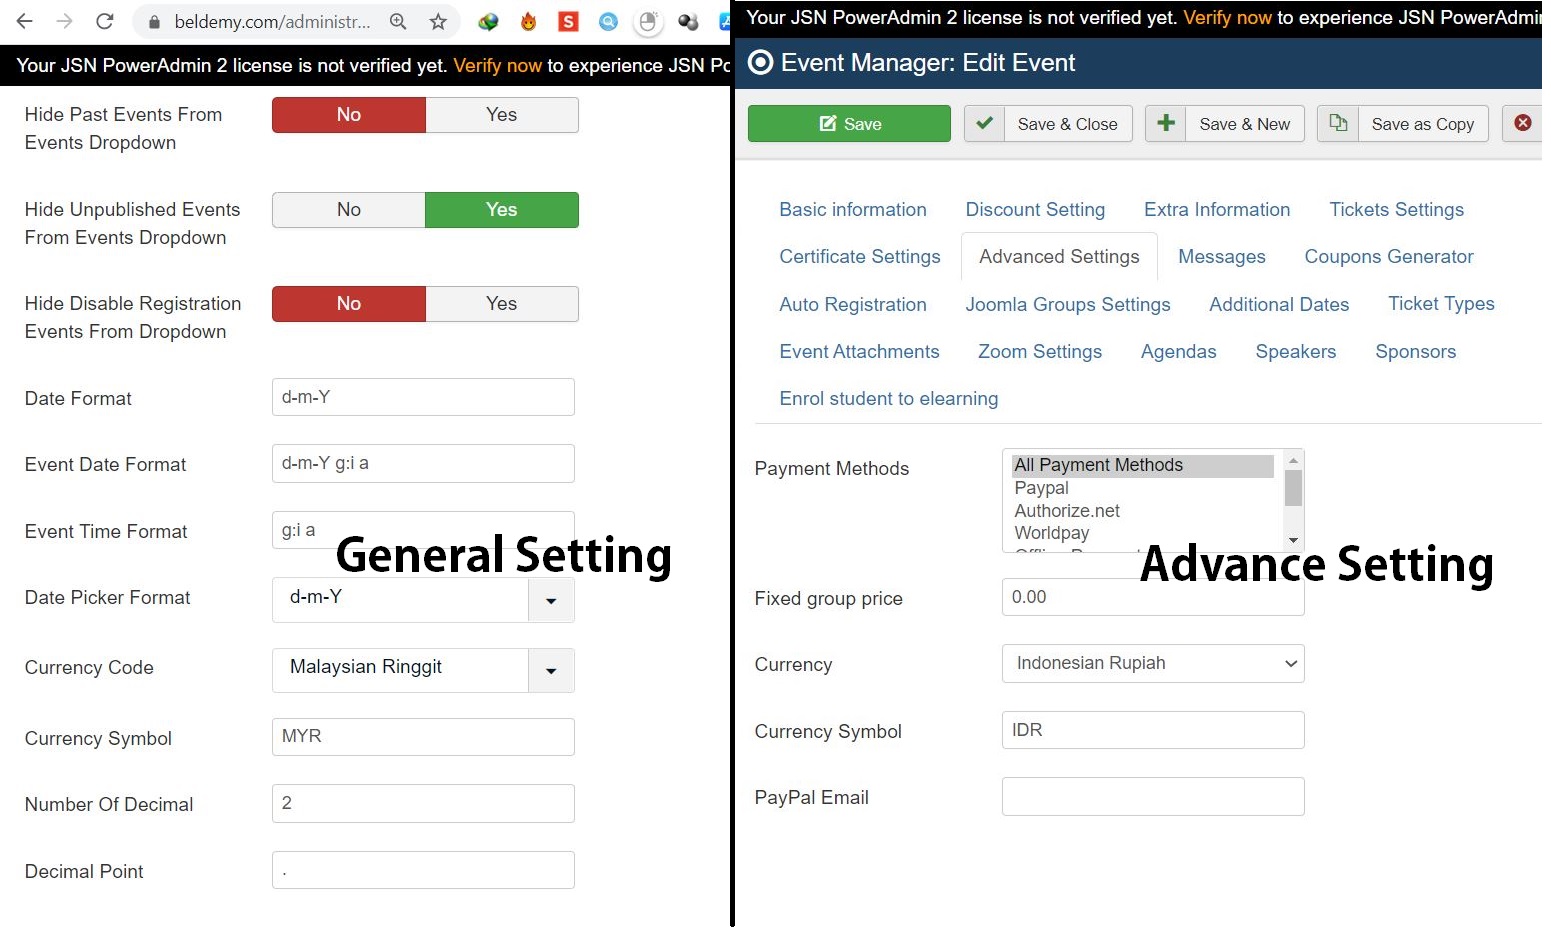Click the green checkmark Save & Close icon

click(984, 123)
